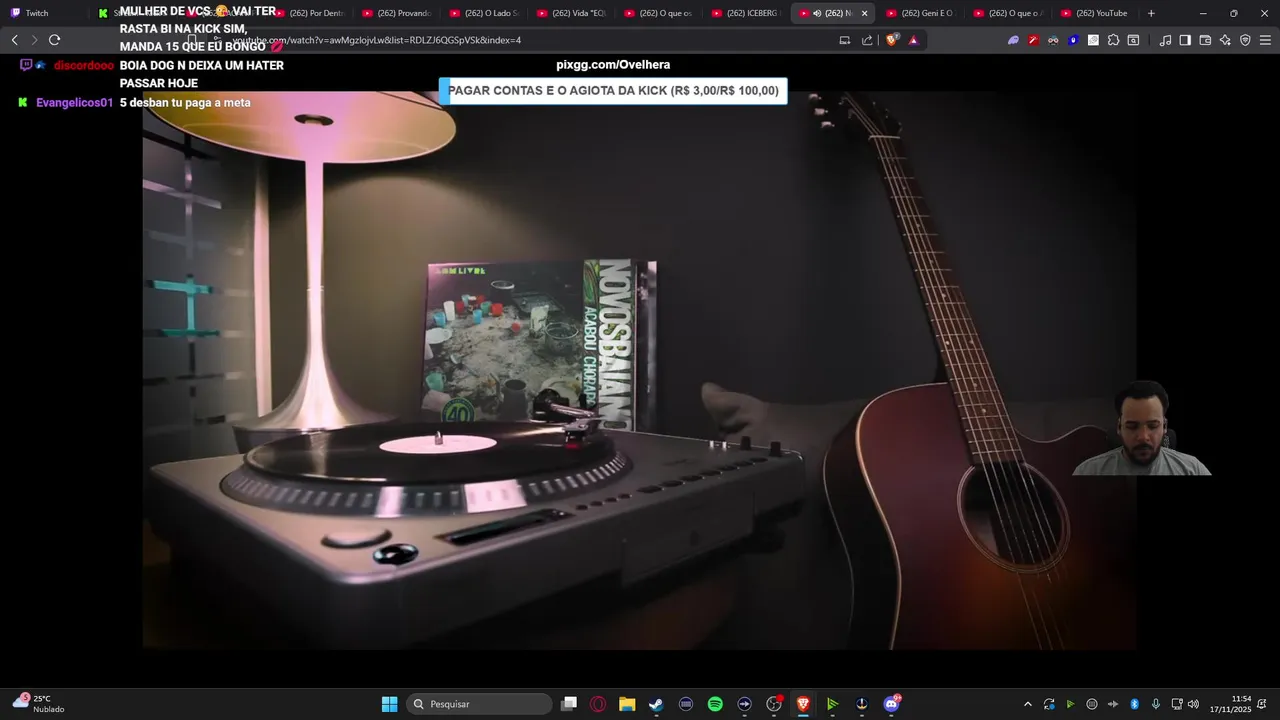
Task: Click the taskbar Pesquisar search box
Action: coord(479,704)
